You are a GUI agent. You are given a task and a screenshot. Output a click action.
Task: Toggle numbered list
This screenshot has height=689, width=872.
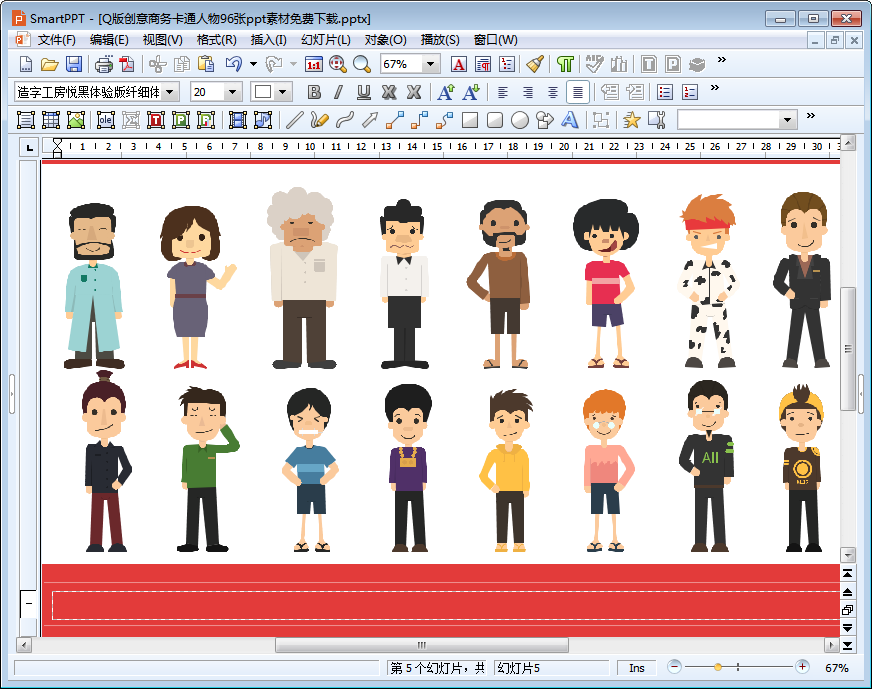click(690, 92)
